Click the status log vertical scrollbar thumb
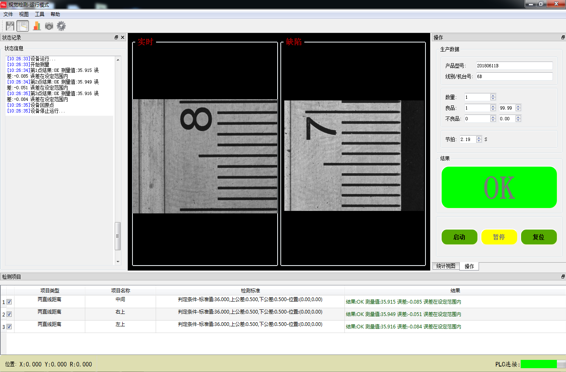The height and width of the screenshot is (372, 566). pyautogui.click(x=117, y=236)
